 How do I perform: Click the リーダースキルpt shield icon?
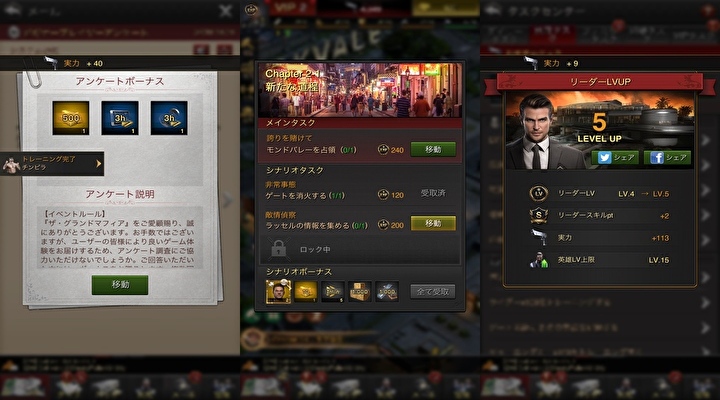click(539, 215)
